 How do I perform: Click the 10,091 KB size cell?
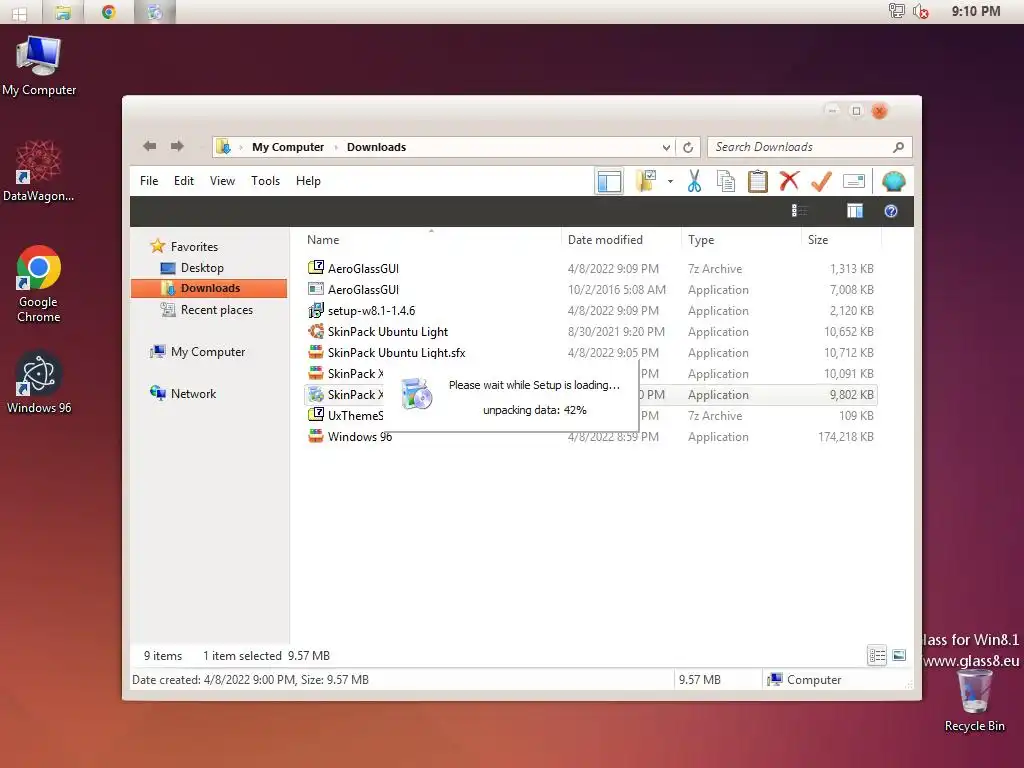tap(848, 374)
